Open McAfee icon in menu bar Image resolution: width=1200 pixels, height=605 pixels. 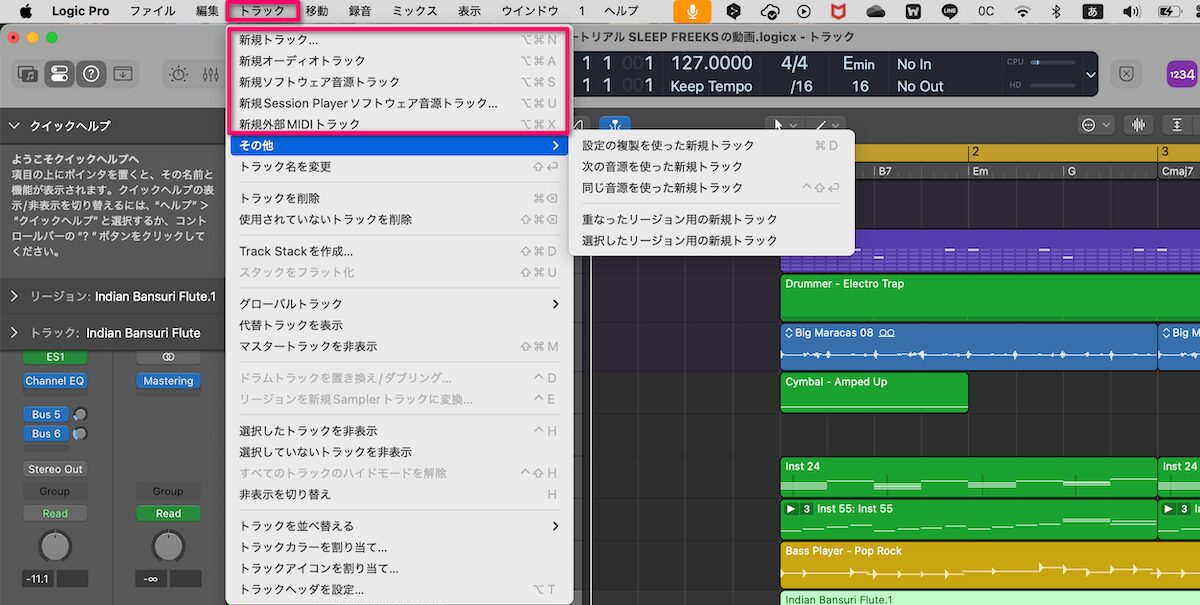pyautogui.click(x=840, y=12)
